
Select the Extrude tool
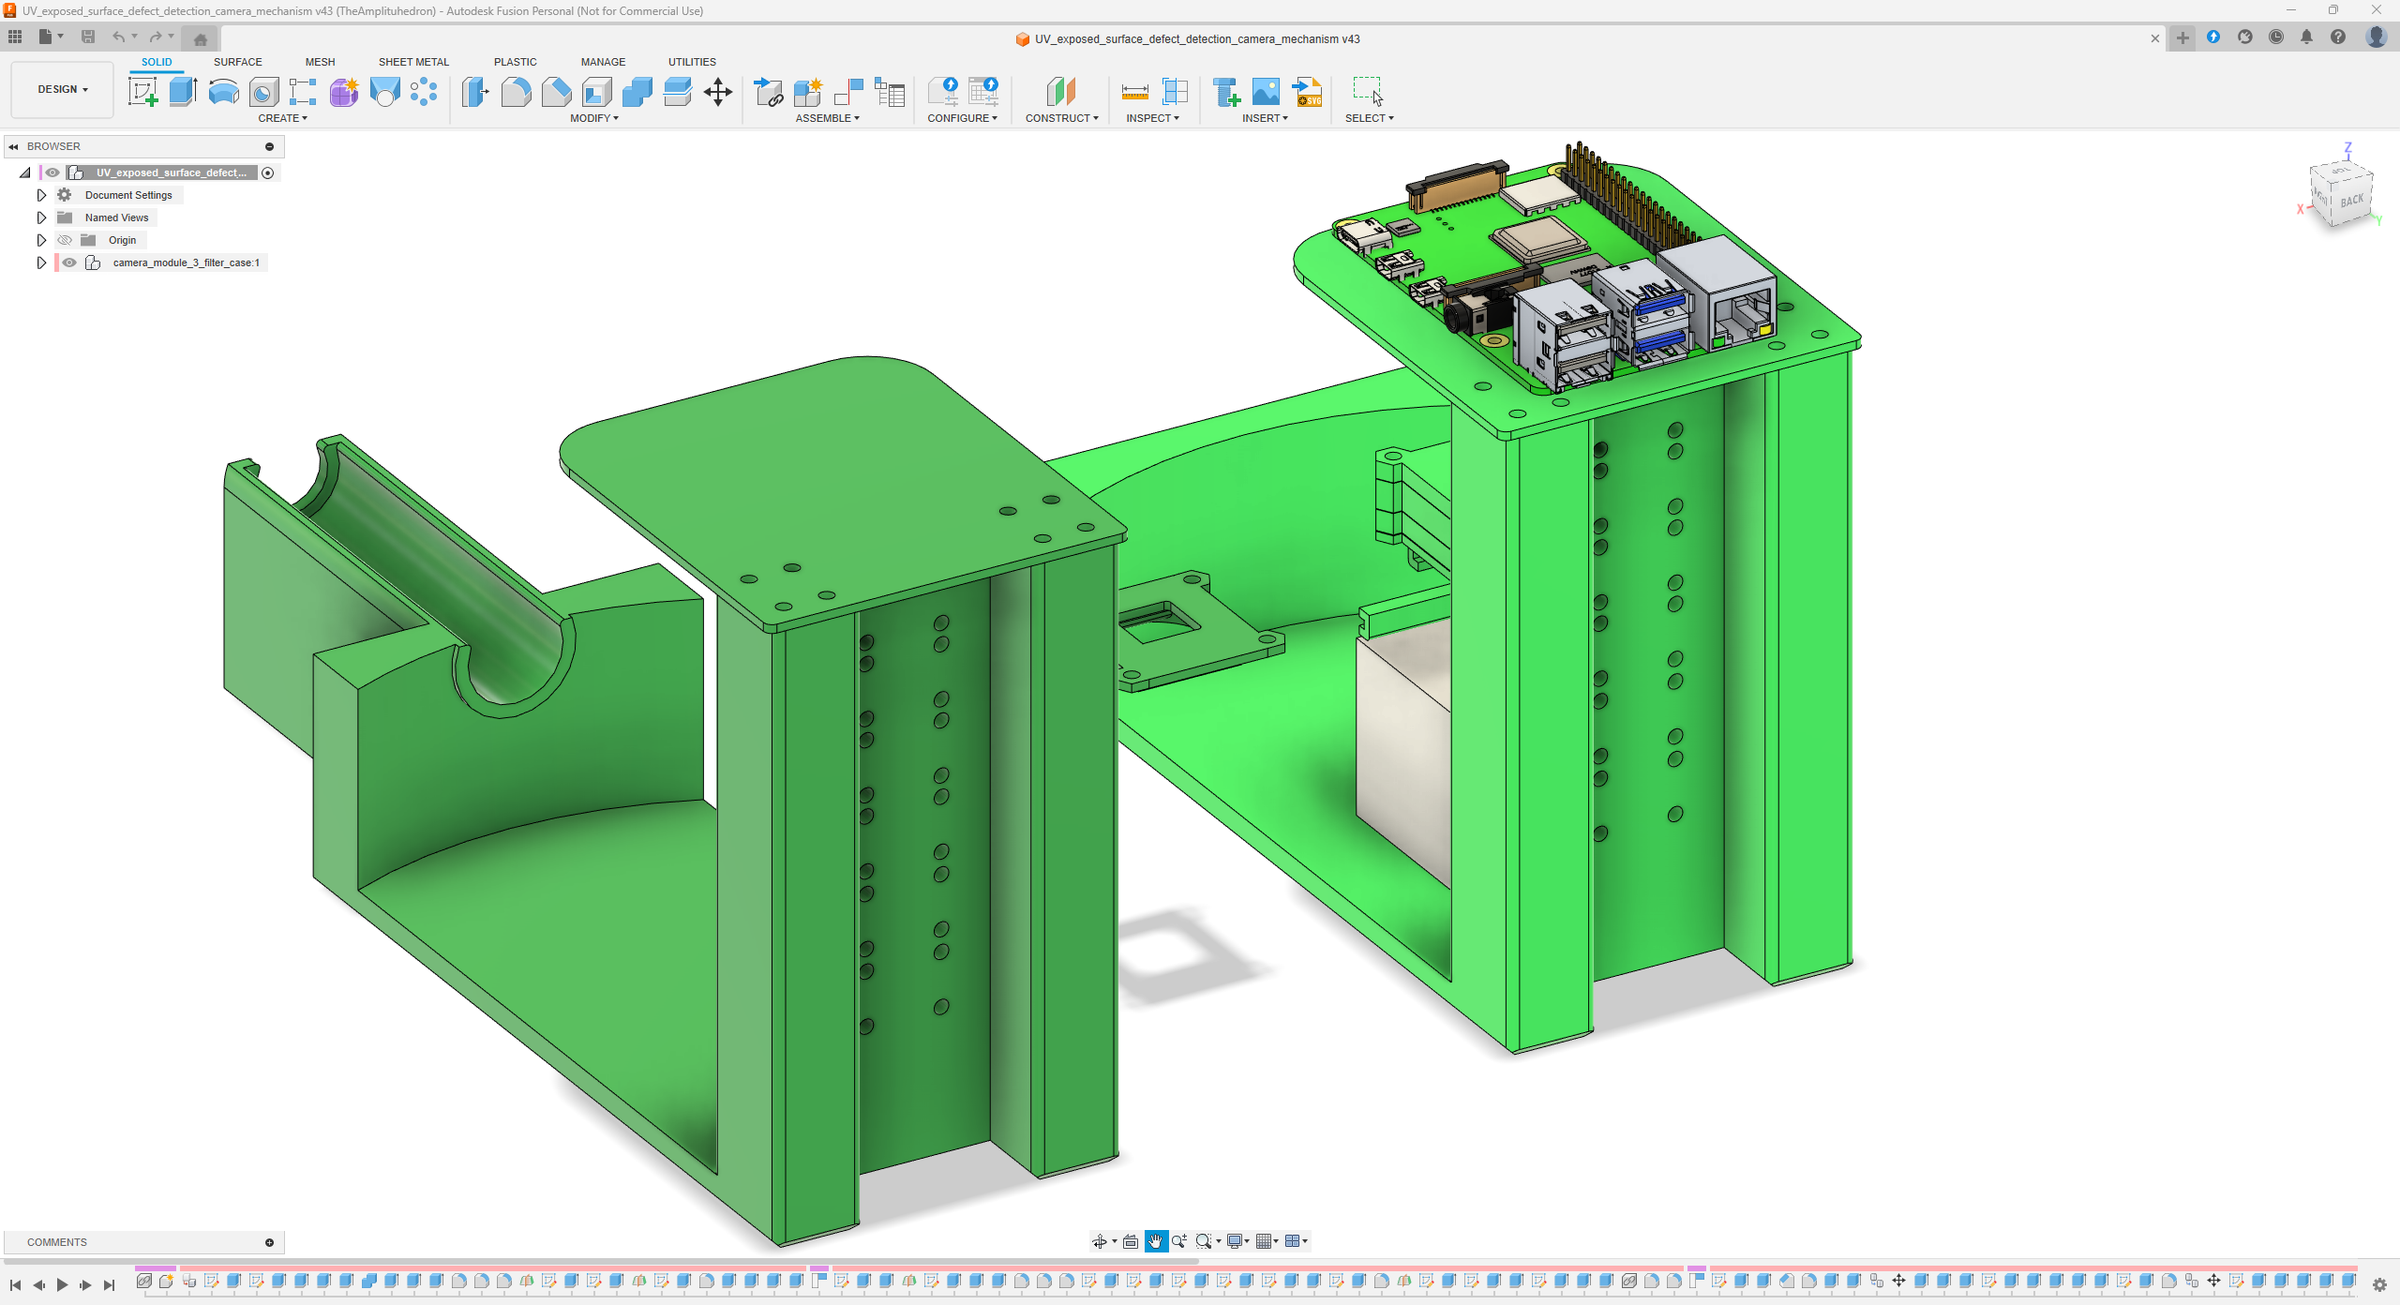(x=183, y=92)
